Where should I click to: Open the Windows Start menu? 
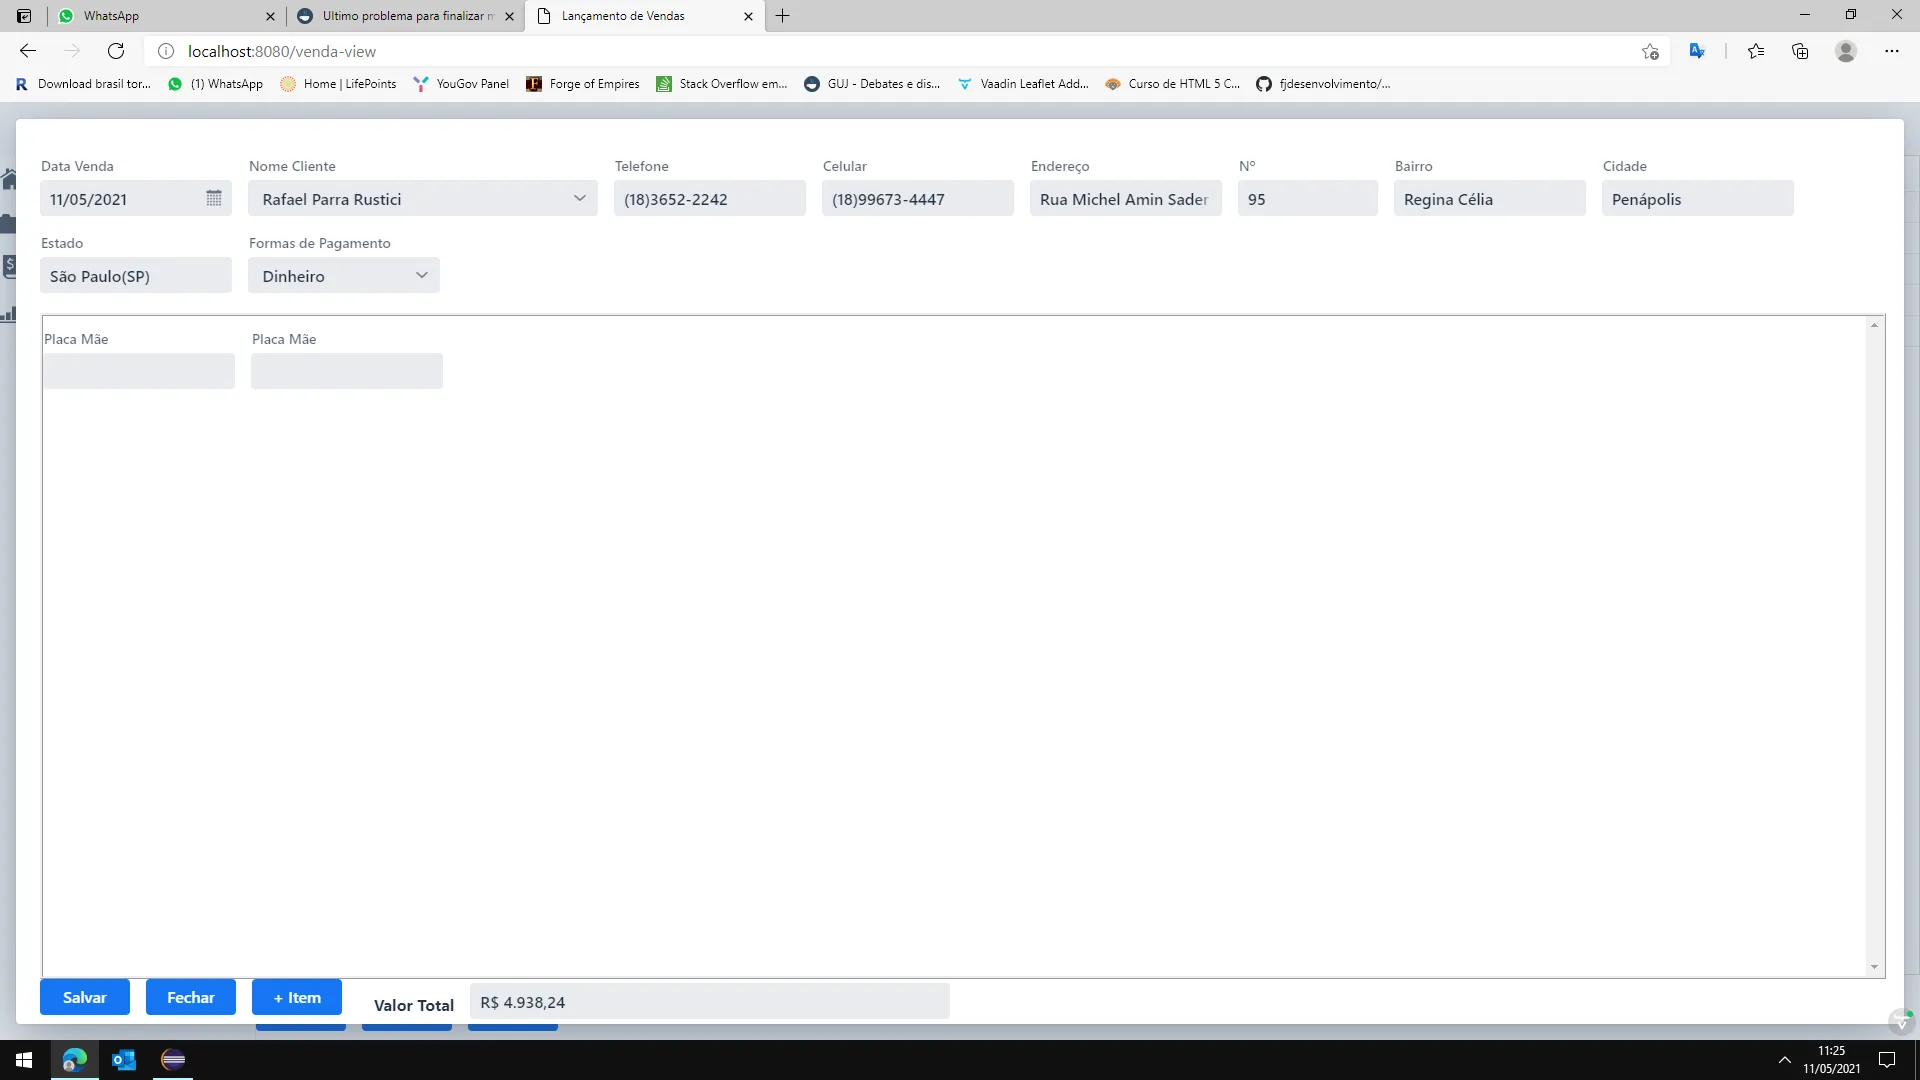[24, 1060]
